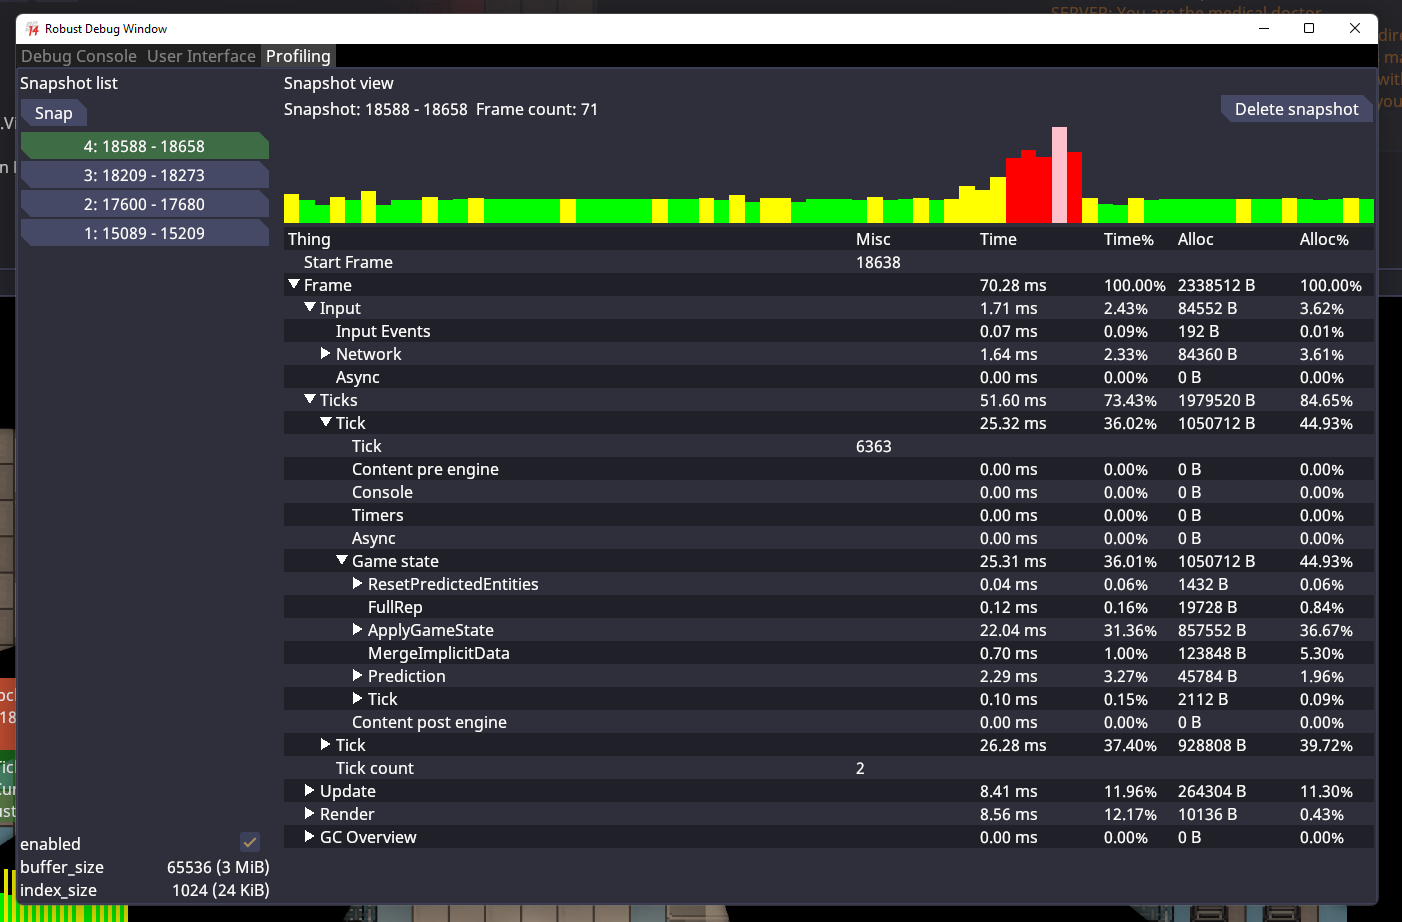Minimize the Robust Debug Window
1402x922 pixels.
1263,29
